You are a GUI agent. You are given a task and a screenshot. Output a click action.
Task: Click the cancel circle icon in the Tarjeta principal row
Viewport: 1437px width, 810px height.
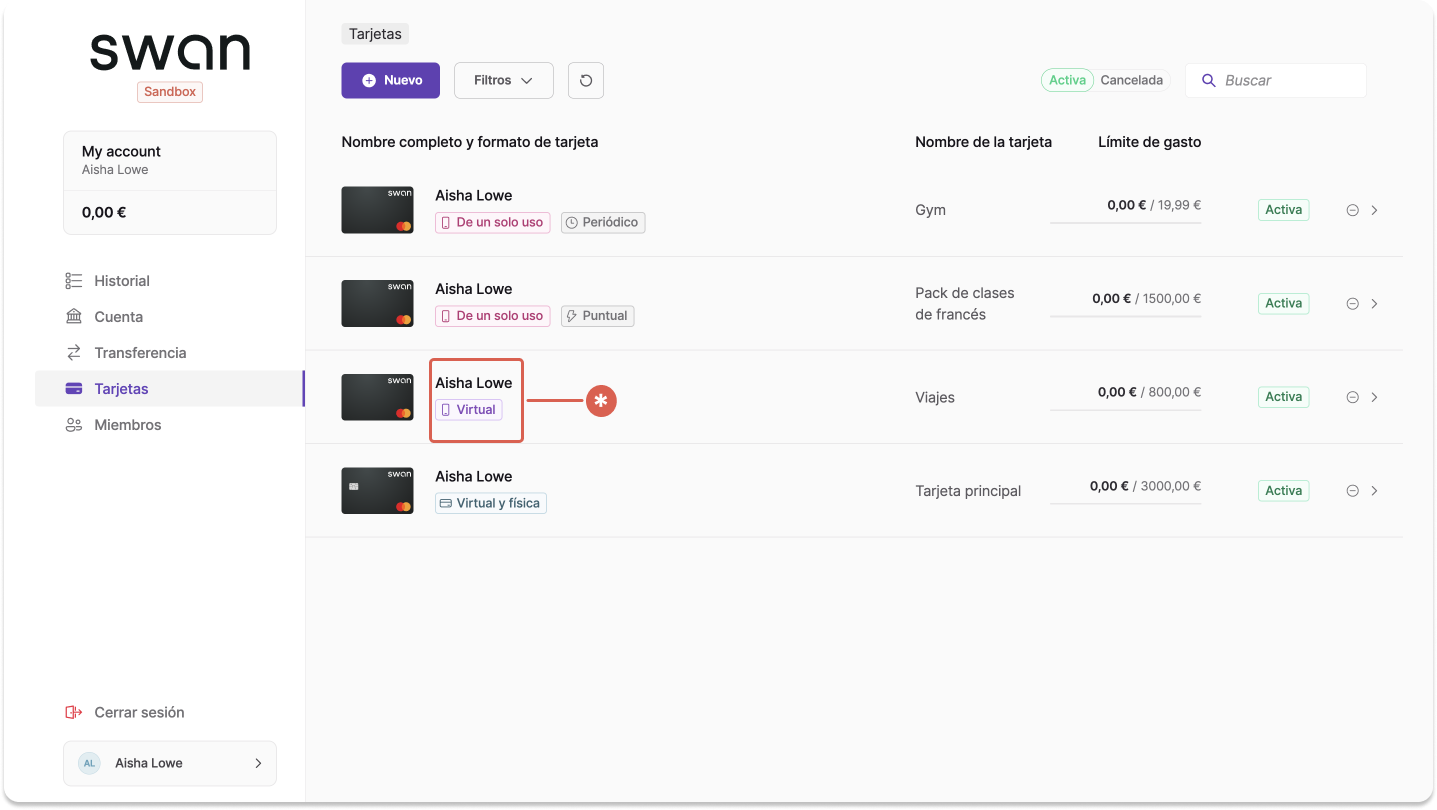[1352, 491]
